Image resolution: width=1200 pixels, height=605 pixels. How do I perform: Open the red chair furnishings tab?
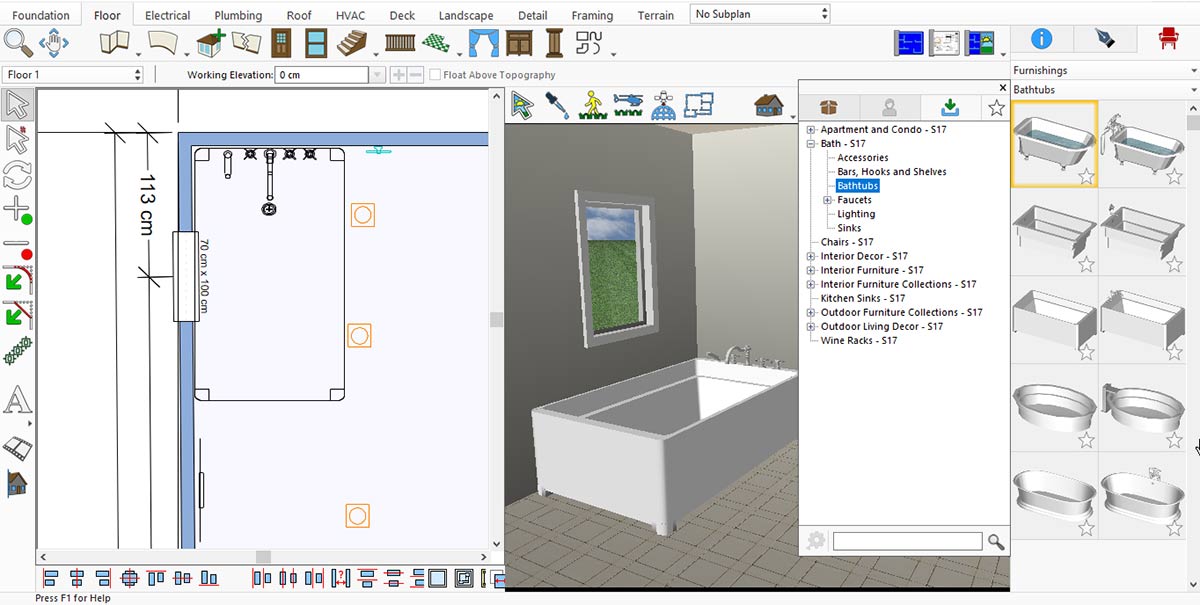pos(1167,39)
